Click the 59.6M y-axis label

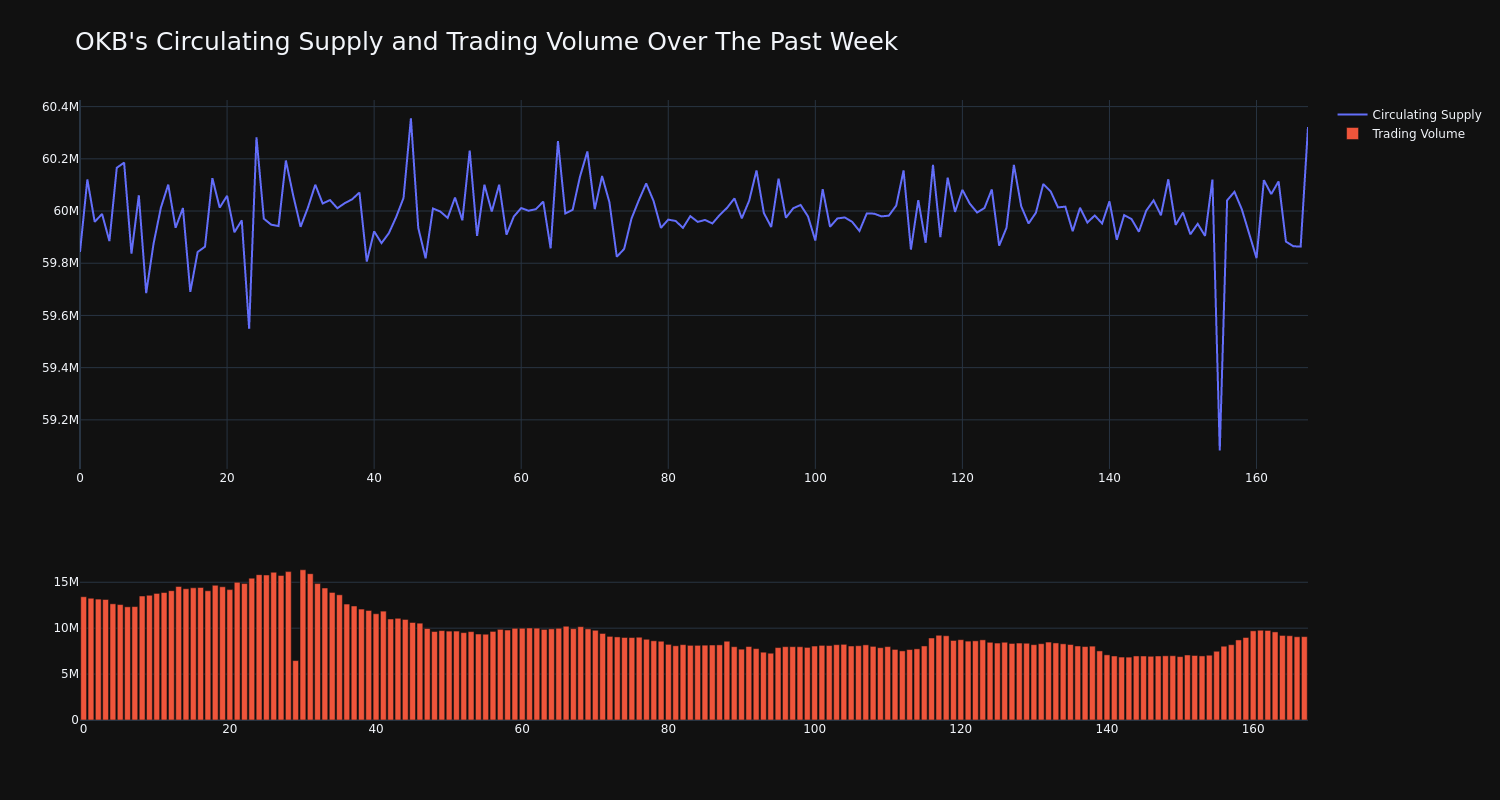click(60, 316)
